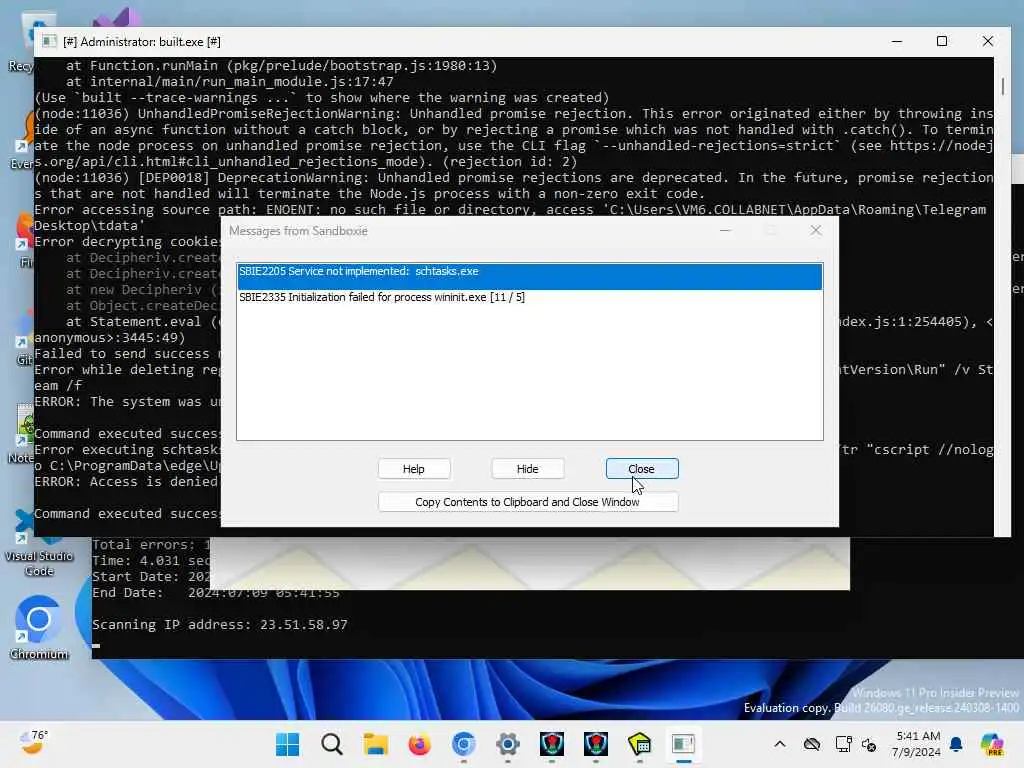Open File Explorer from the taskbar
Viewport: 1024px width, 768px height.
click(376, 744)
